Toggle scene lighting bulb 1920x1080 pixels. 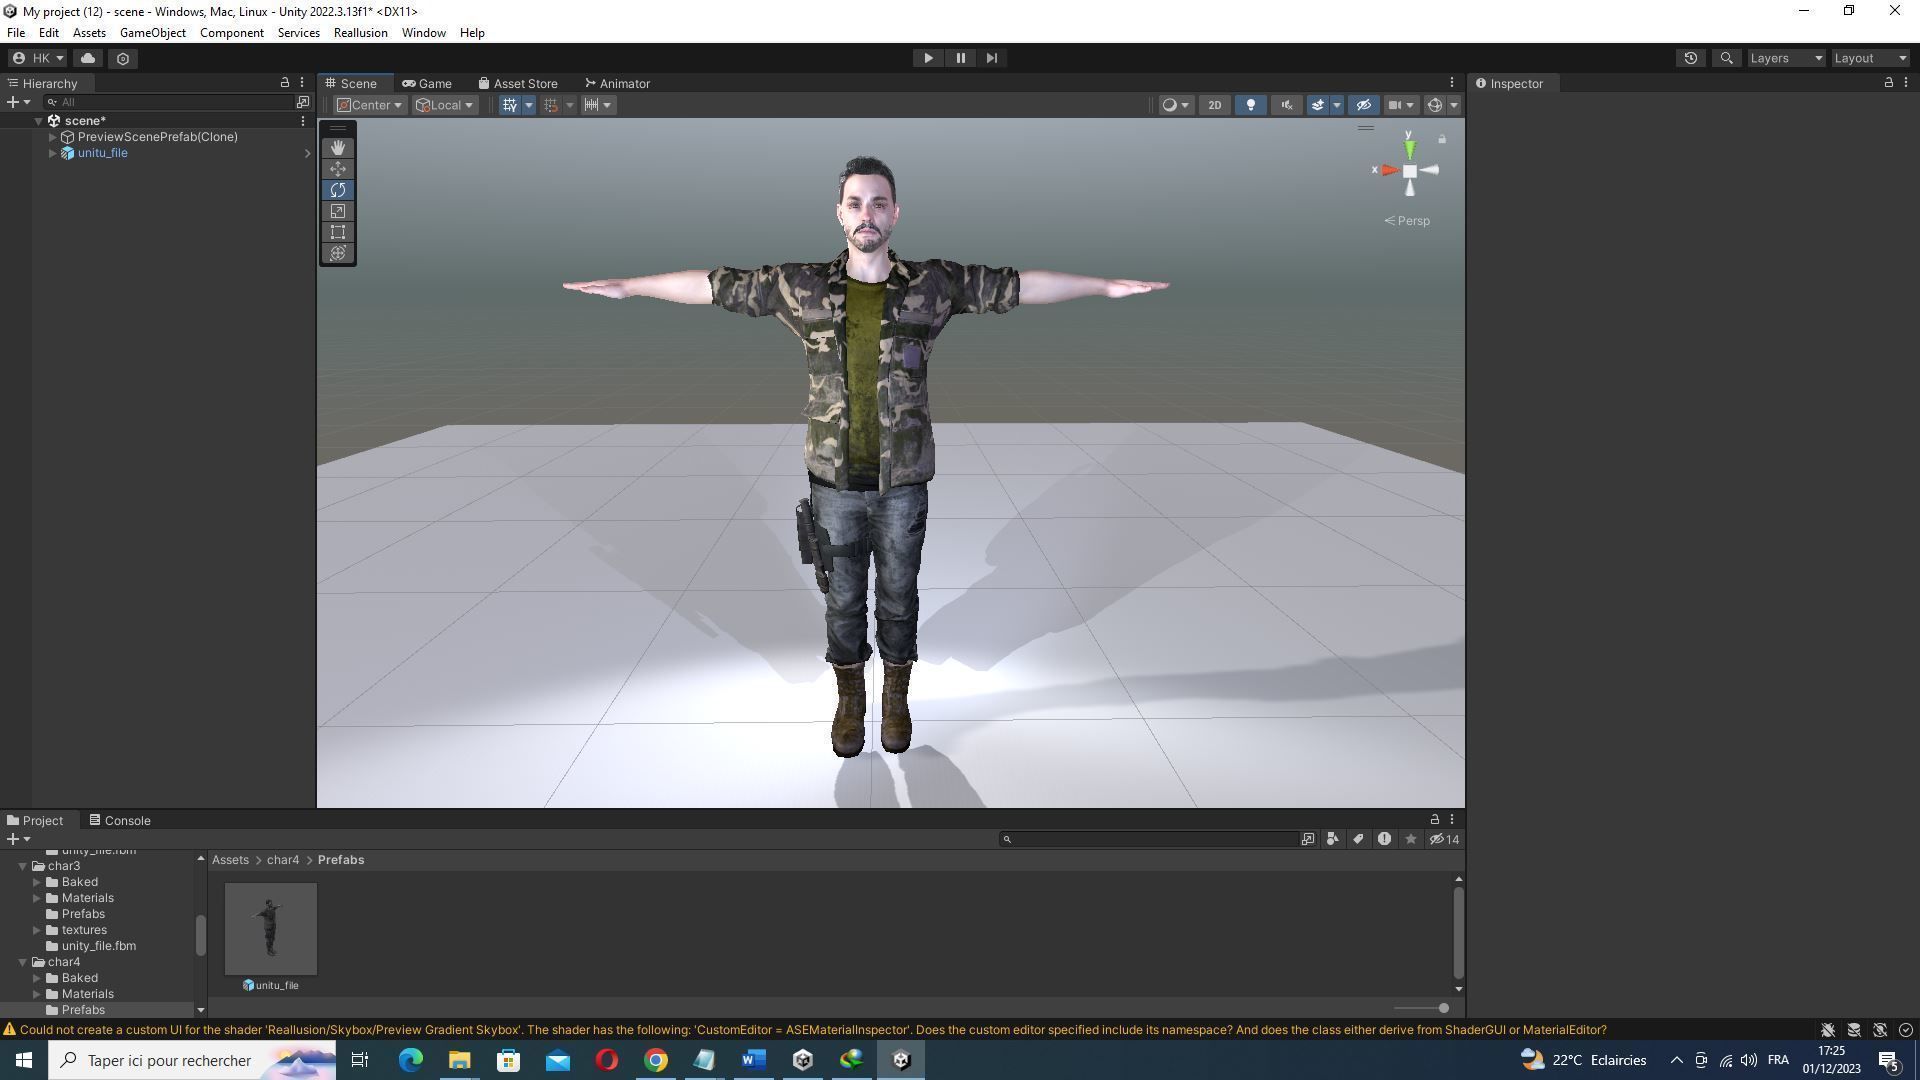pos(1250,105)
